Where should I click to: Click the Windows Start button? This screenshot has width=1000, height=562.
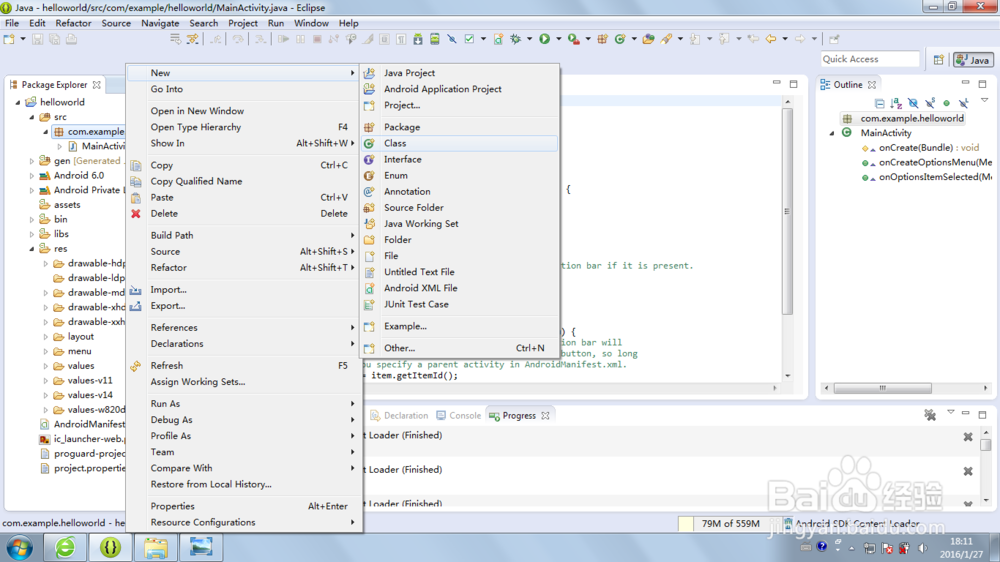(x=19, y=547)
